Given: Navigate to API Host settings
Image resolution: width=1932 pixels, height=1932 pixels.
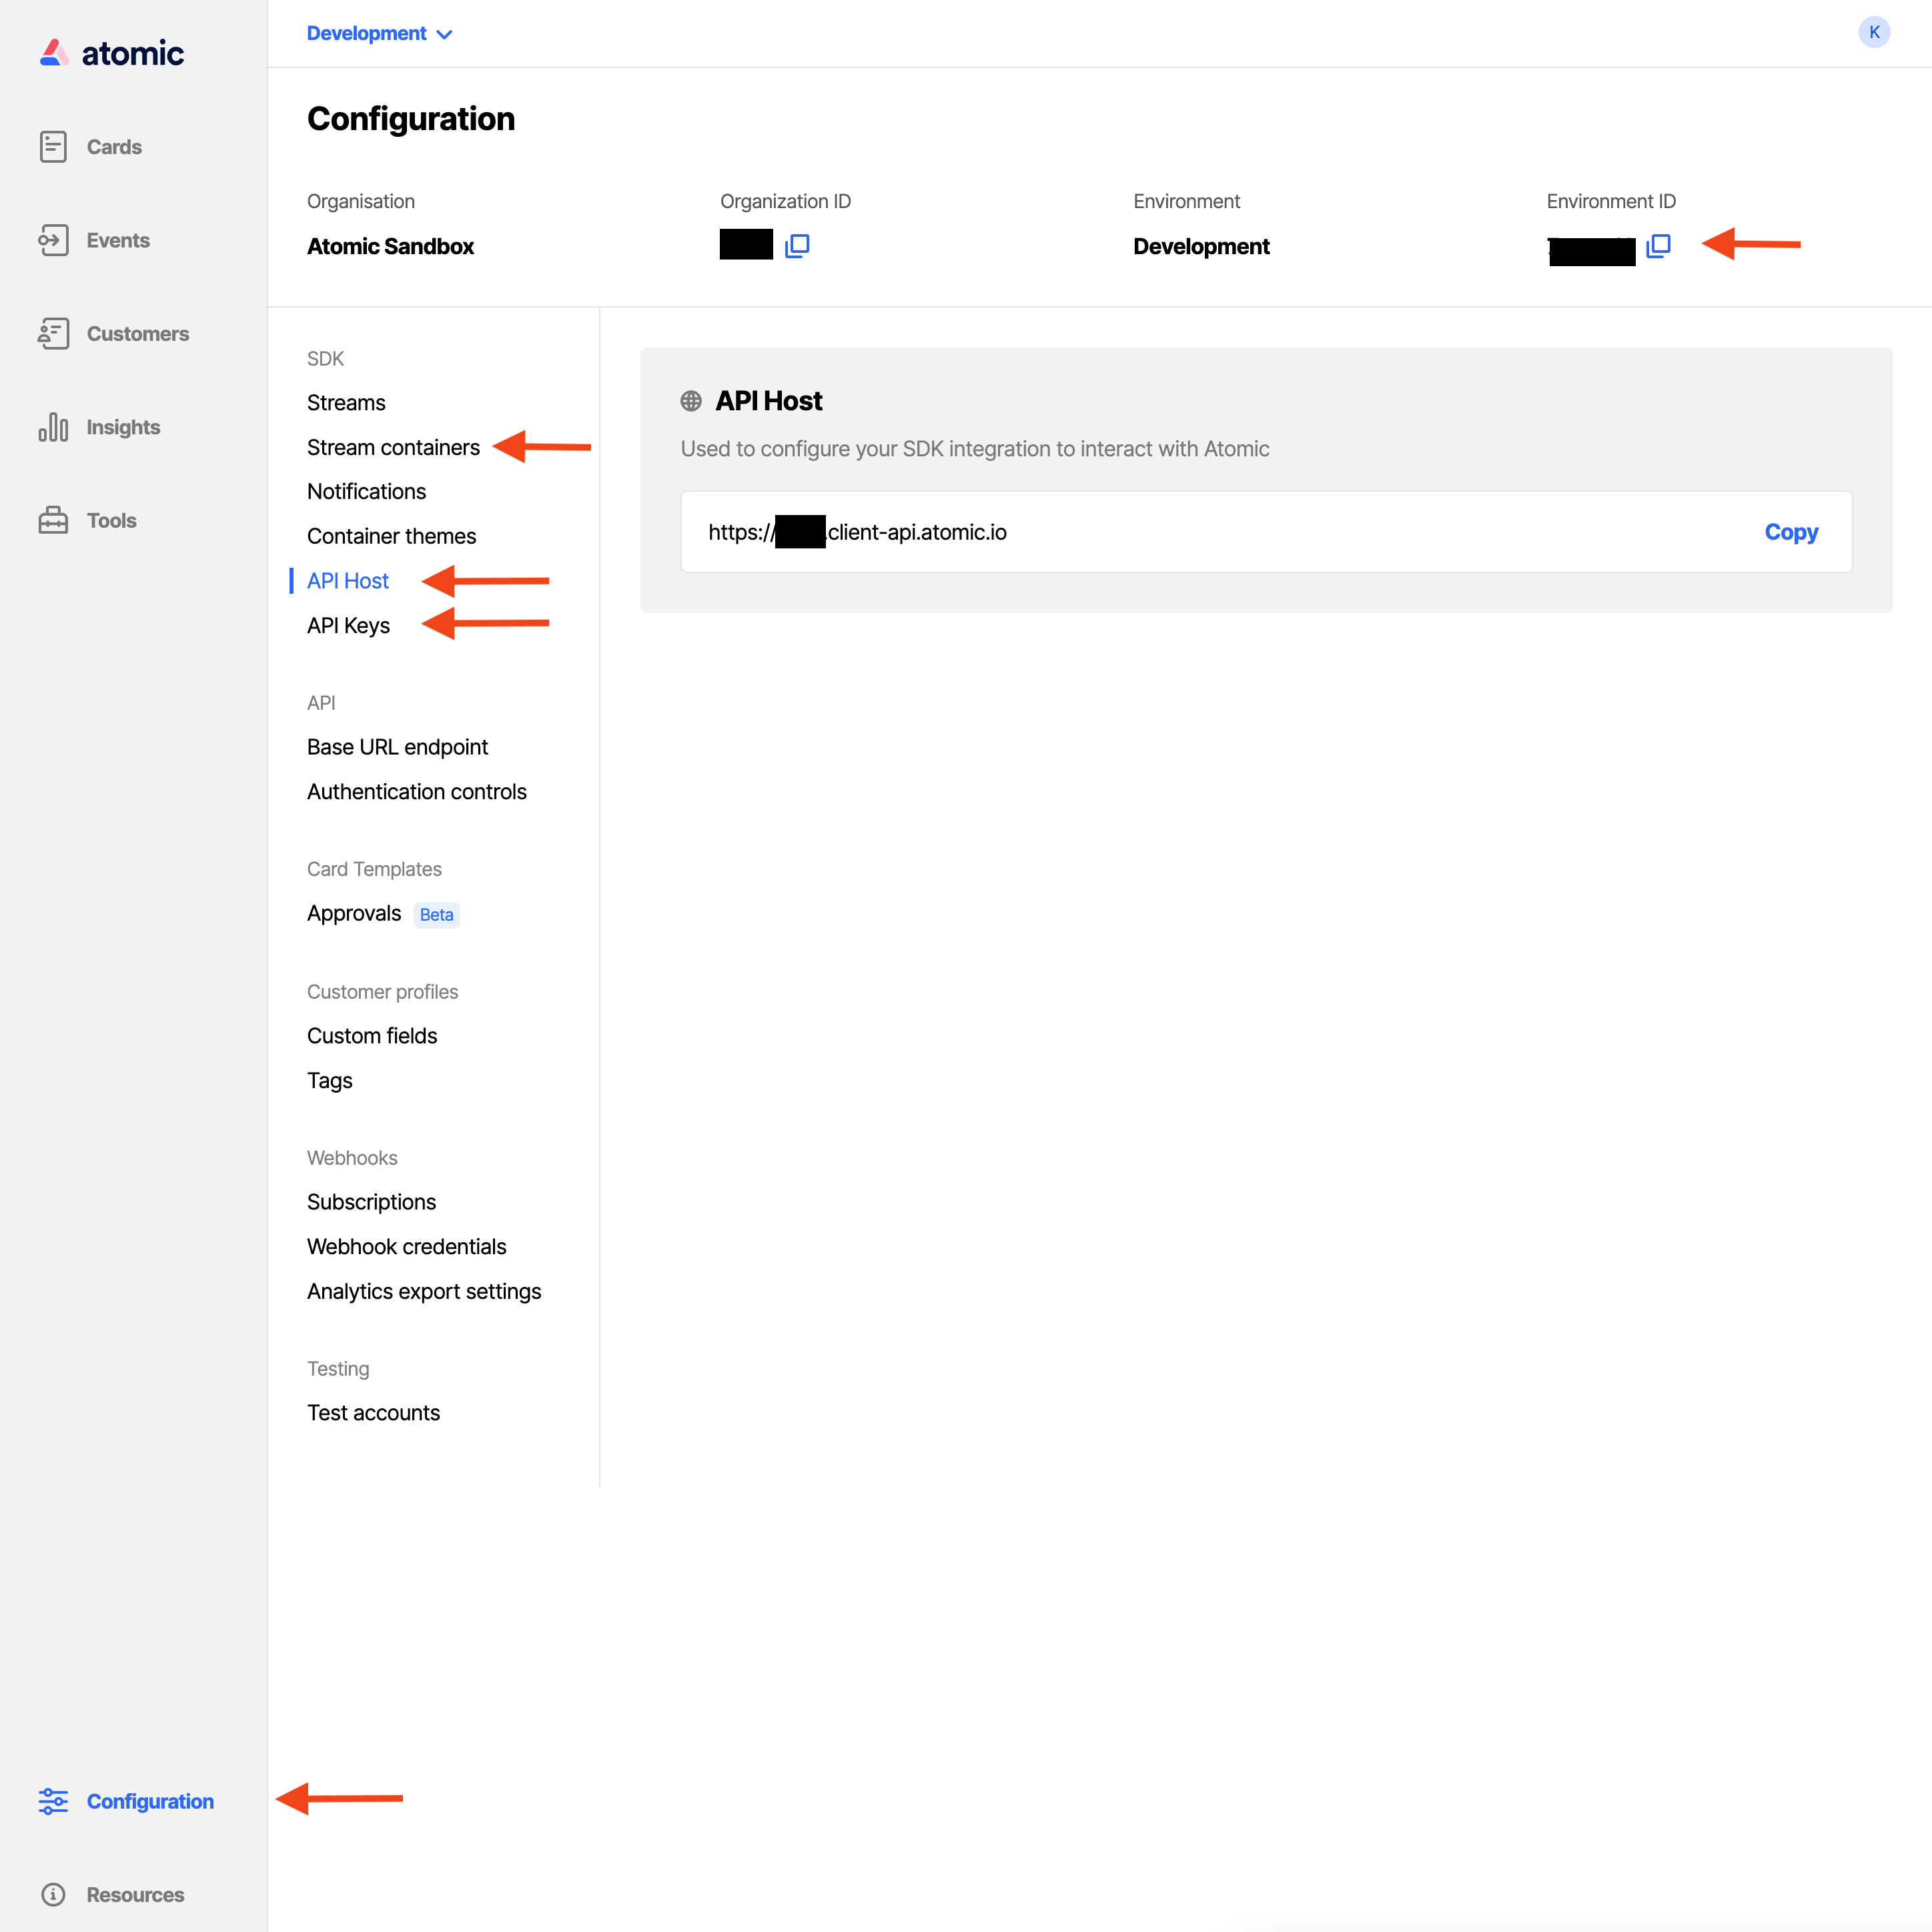Looking at the screenshot, I should 347,580.
